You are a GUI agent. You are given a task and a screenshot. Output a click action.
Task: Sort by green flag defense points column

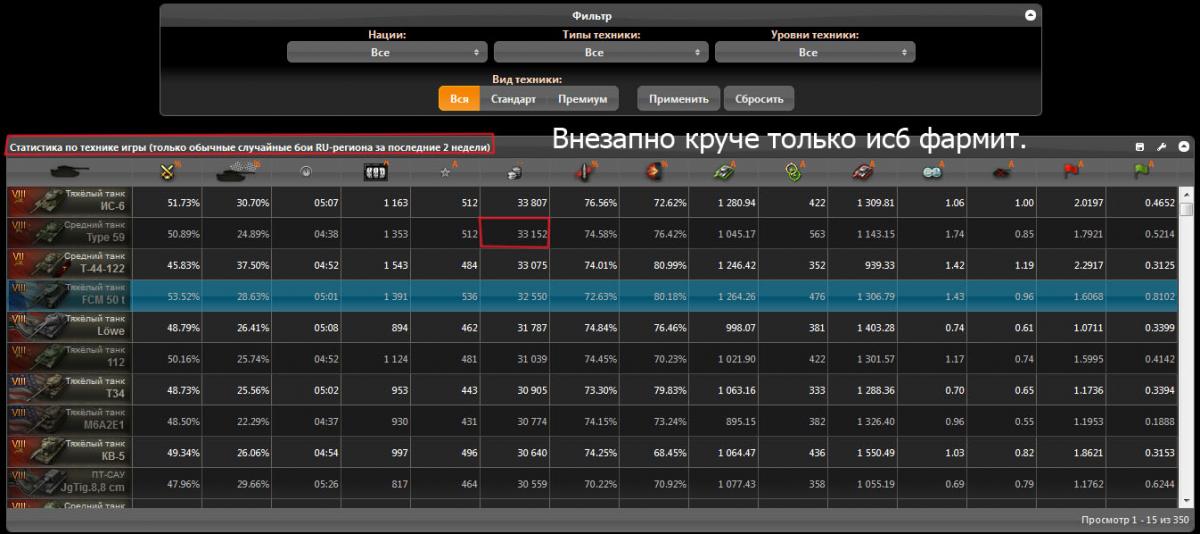point(1141,172)
